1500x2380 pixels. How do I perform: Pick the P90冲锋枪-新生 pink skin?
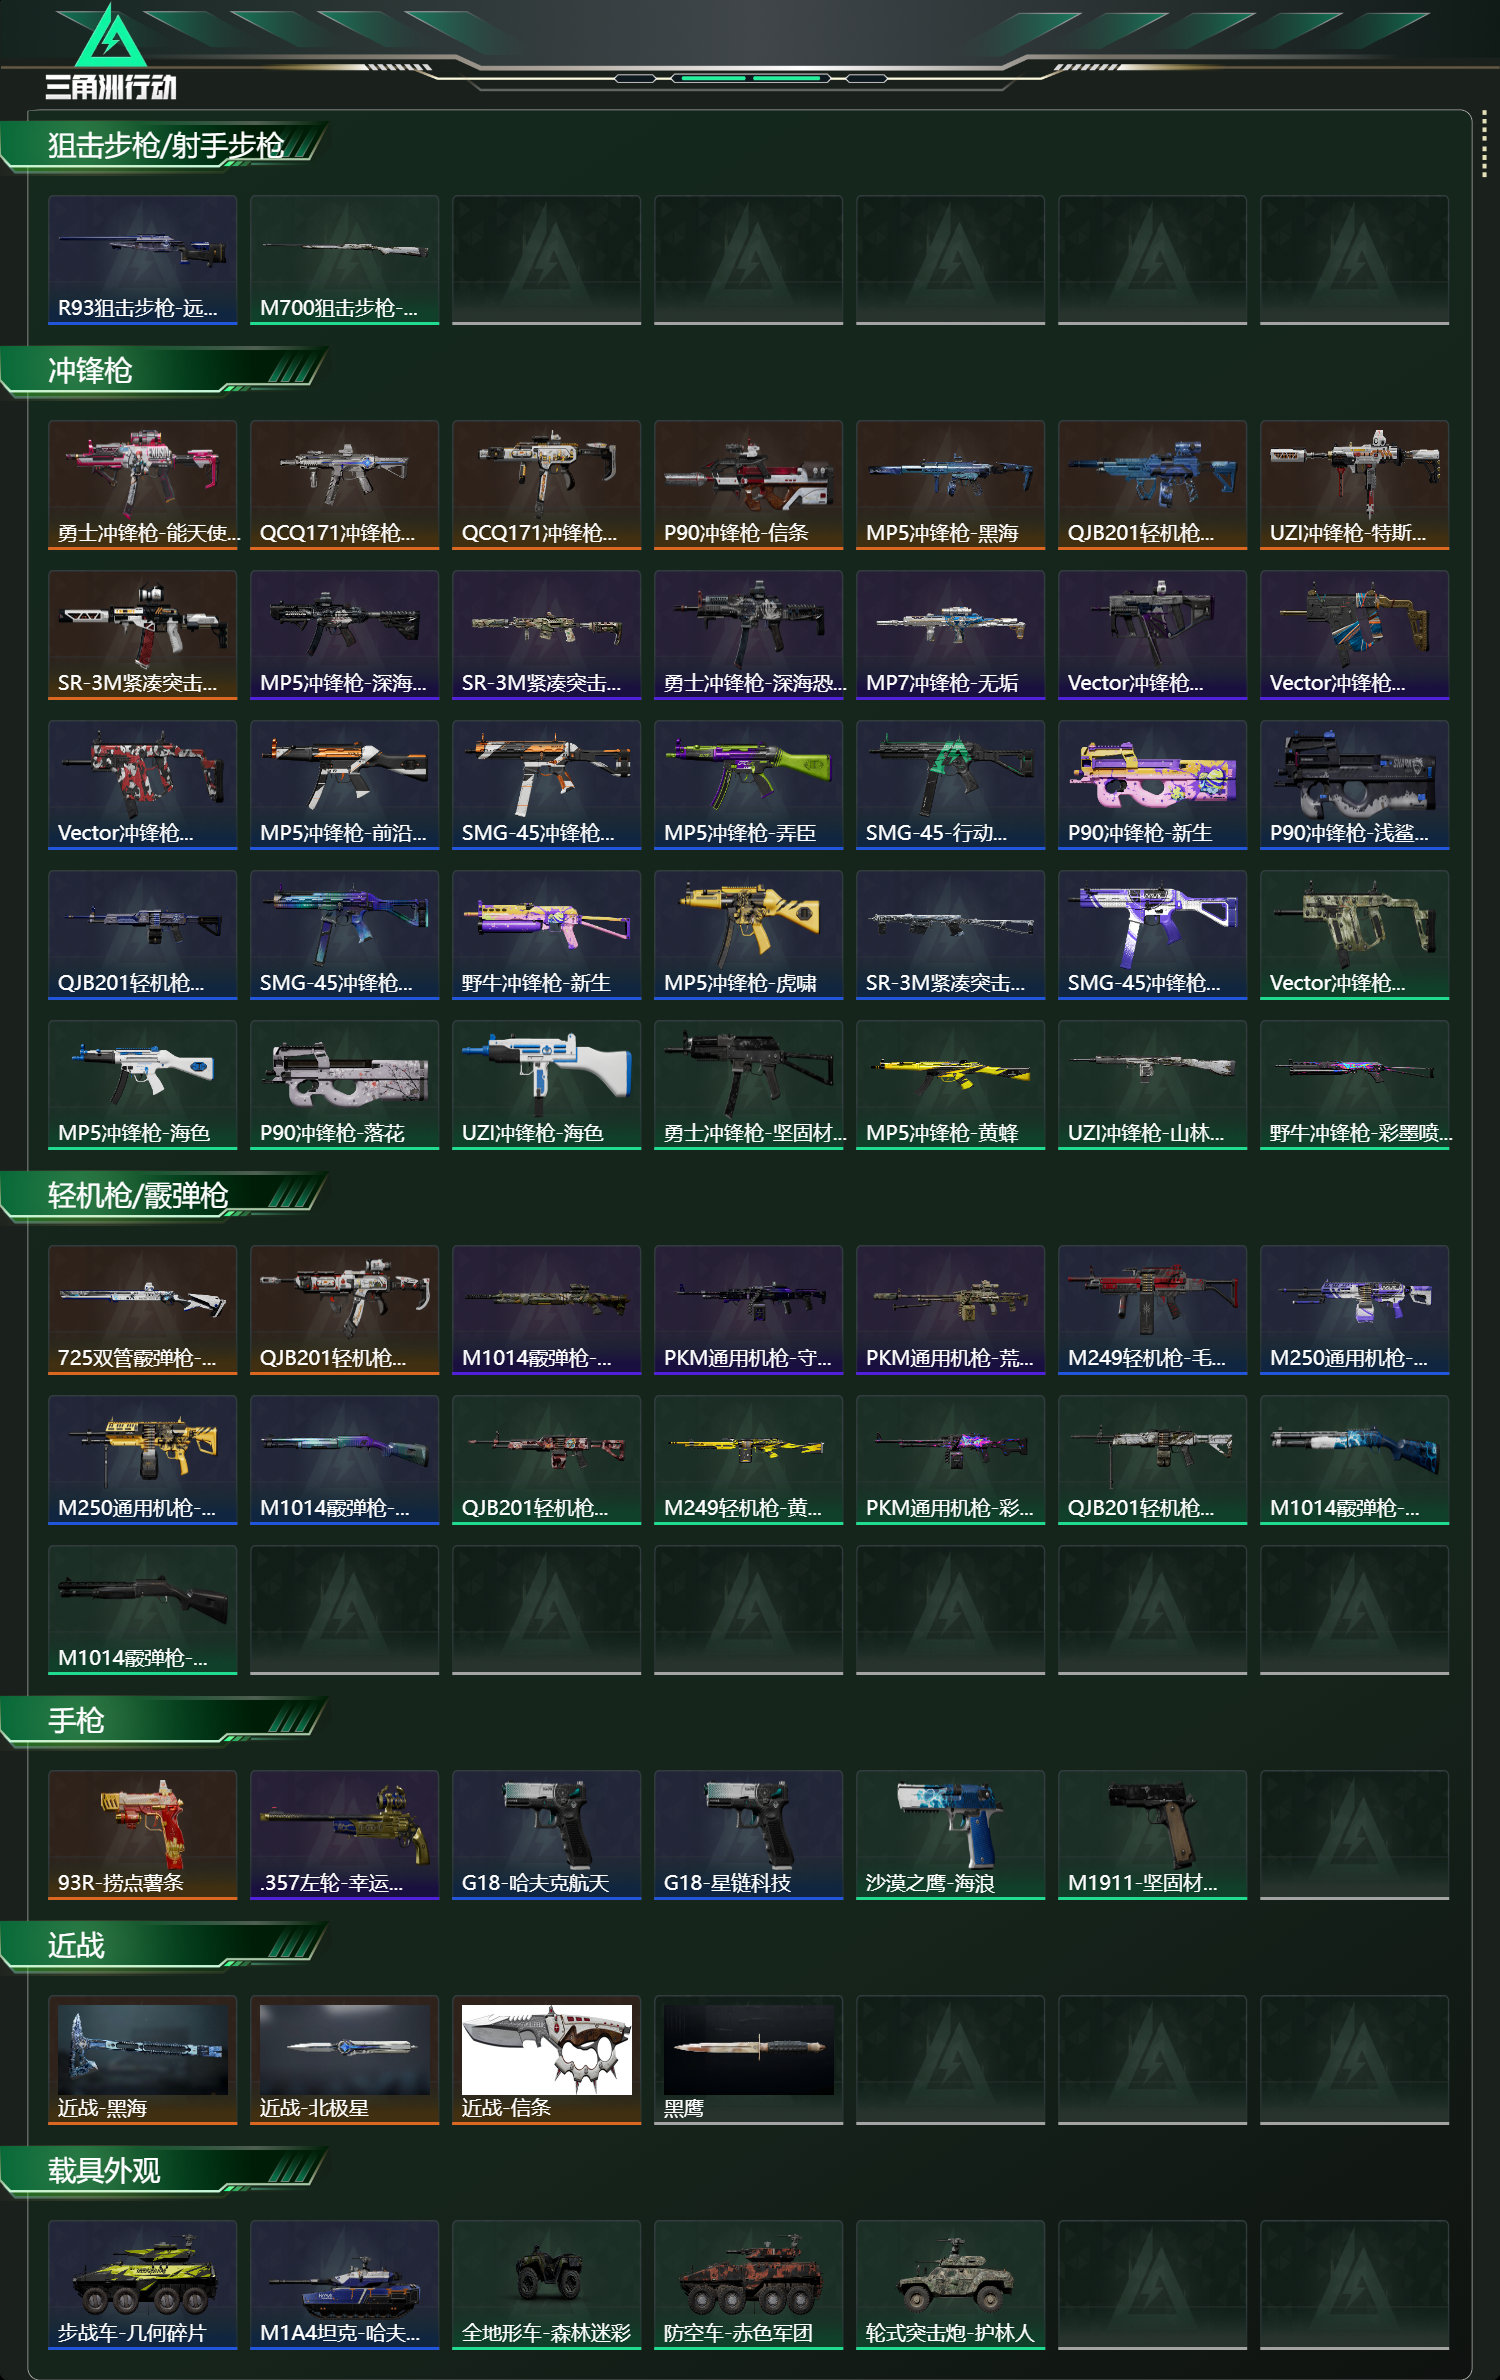pyautogui.click(x=1153, y=785)
